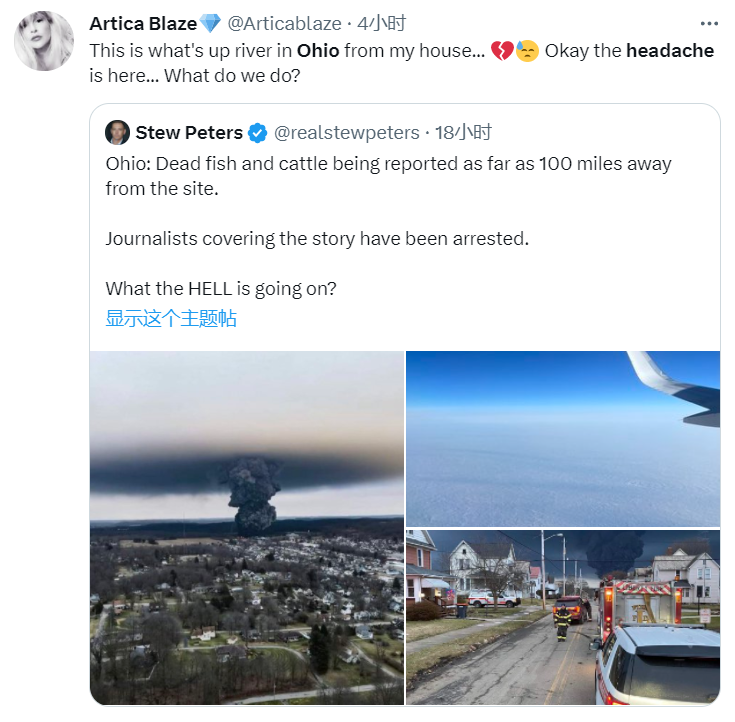
Task: Open the smoke plume aerial photo
Action: tap(247, 527)
